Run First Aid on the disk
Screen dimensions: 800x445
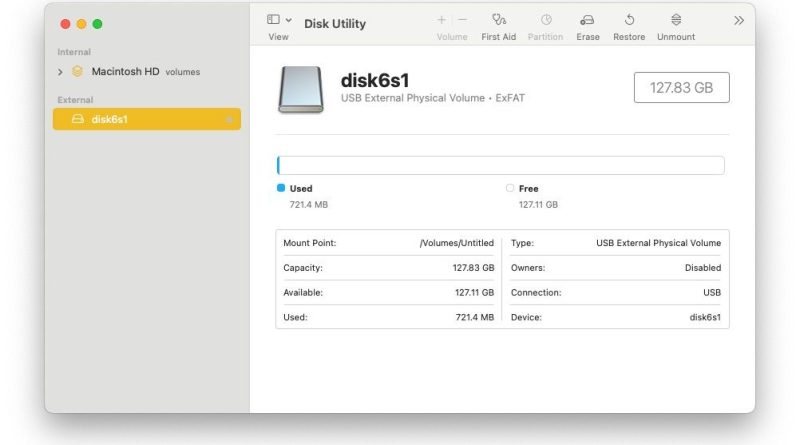pyautogui.click(x=498, y=27)
